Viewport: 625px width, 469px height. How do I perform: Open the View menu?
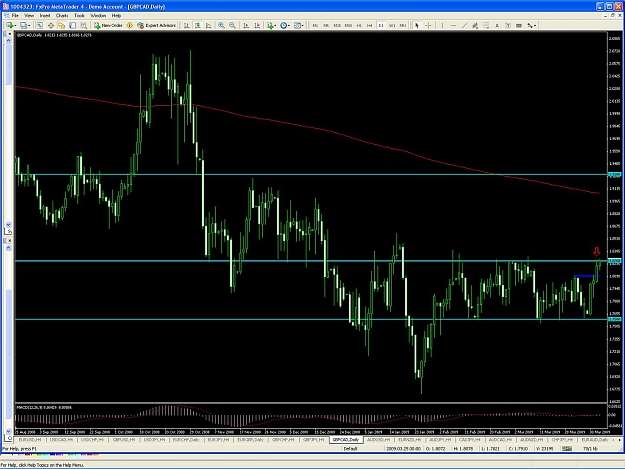pyautogui.click(x=29, y=16)
